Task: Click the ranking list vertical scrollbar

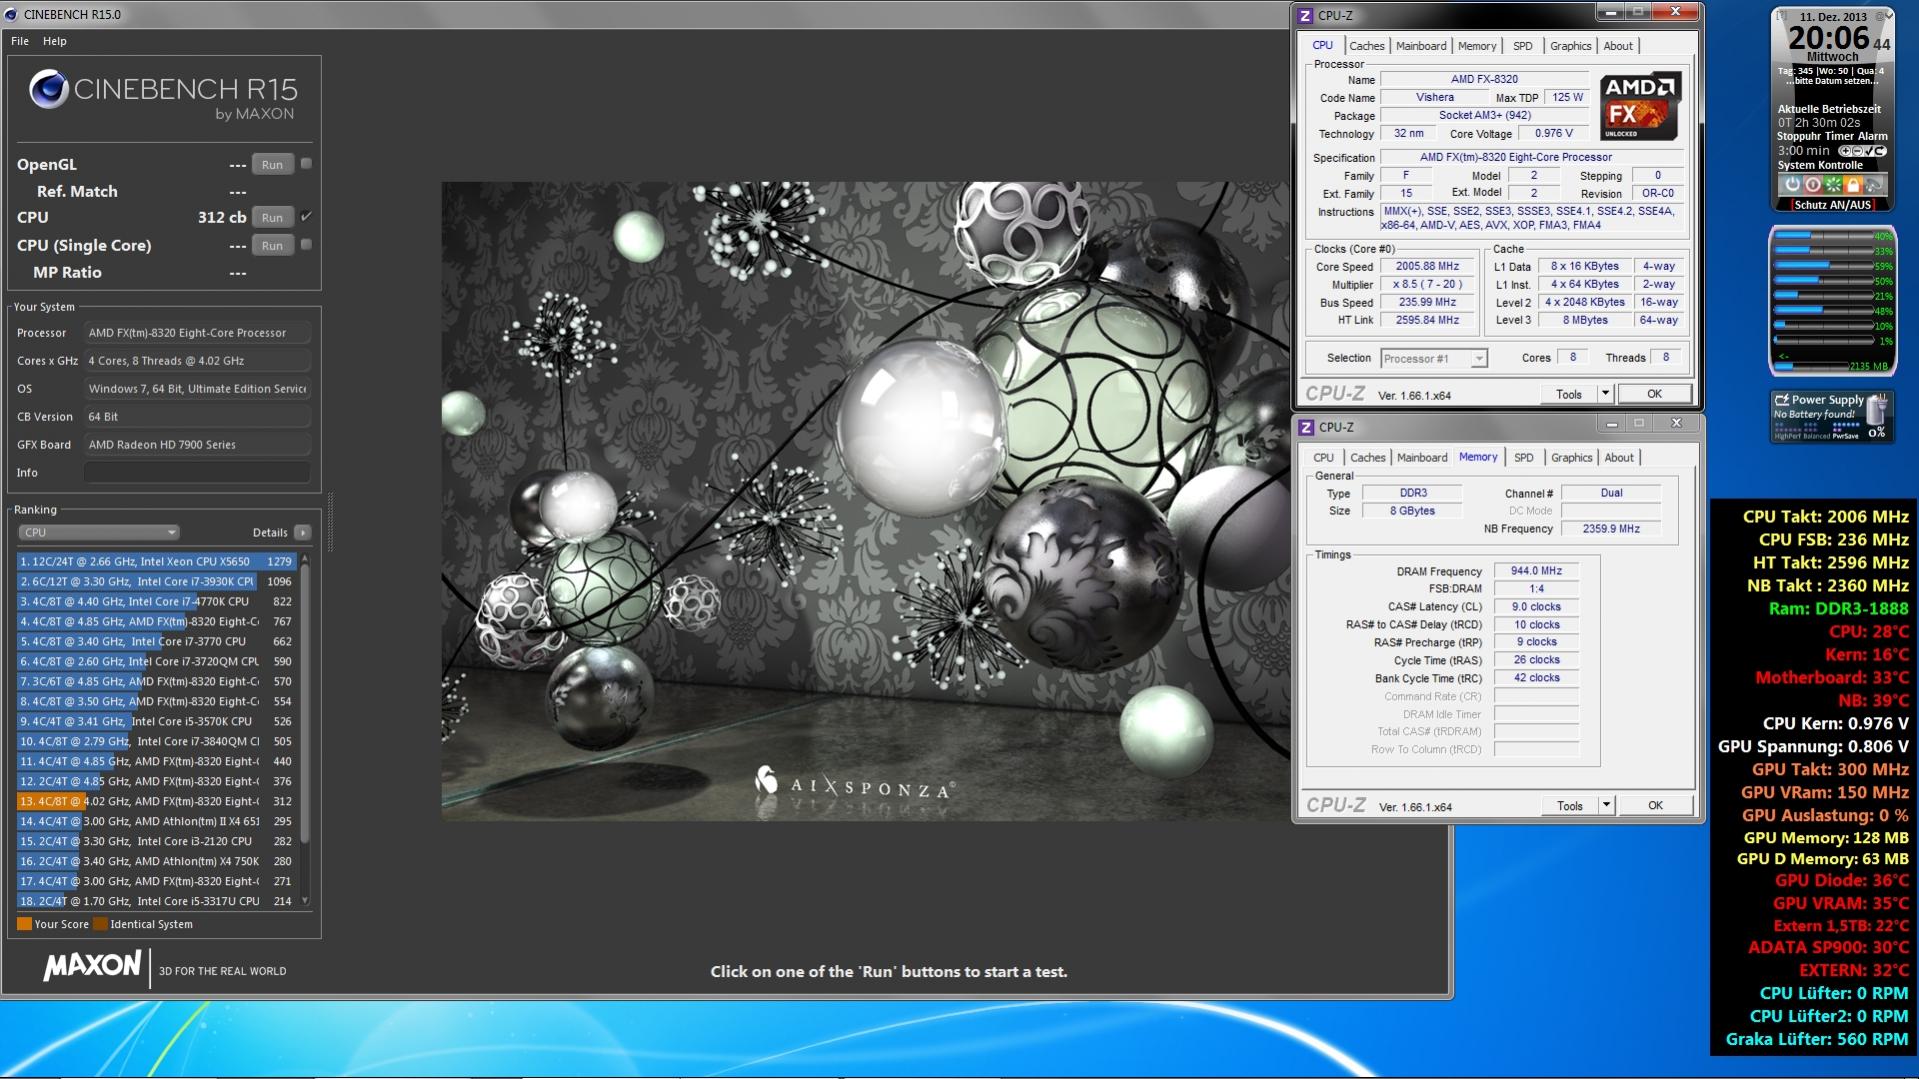Action: point(305,700)
